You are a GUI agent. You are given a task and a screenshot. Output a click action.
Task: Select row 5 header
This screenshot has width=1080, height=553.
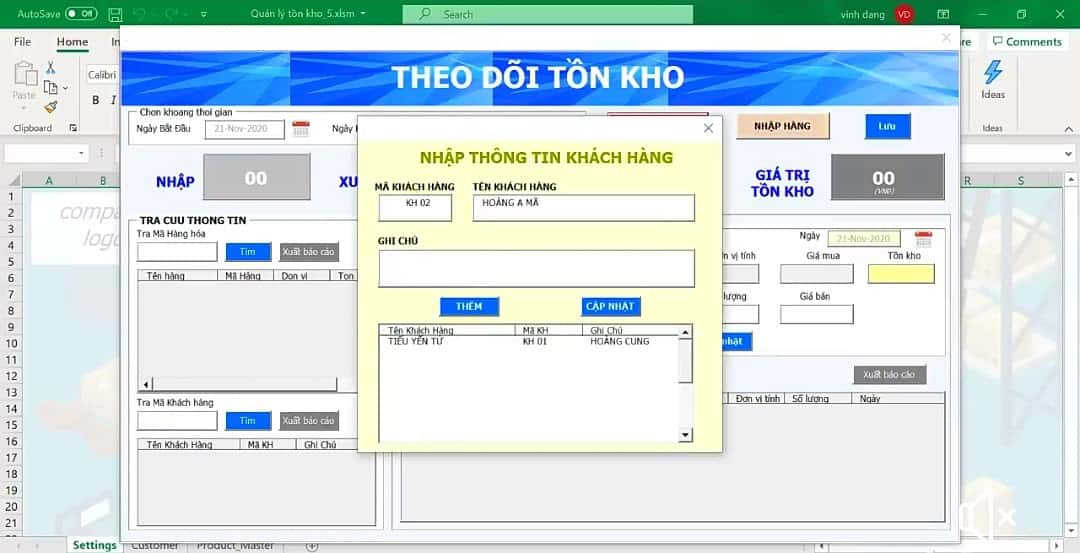pyautogui.click(x=10, y=262)
